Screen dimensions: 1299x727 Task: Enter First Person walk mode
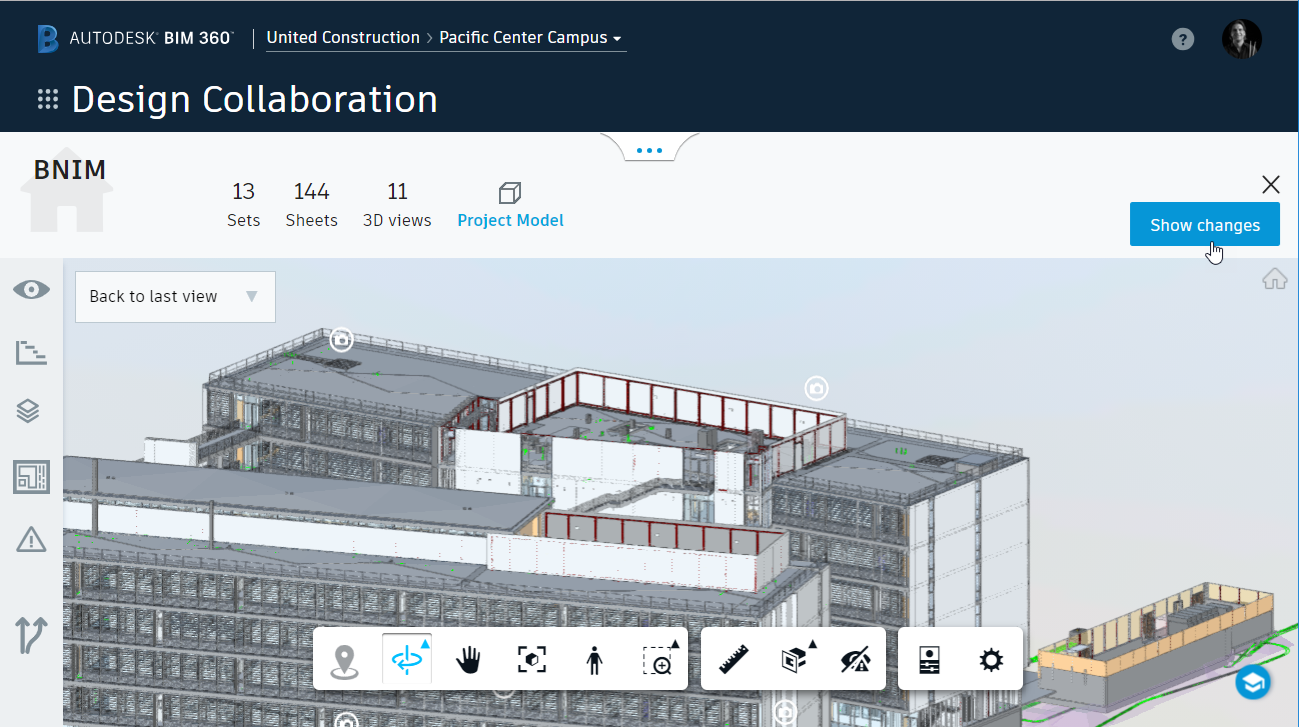click(593, 659)
